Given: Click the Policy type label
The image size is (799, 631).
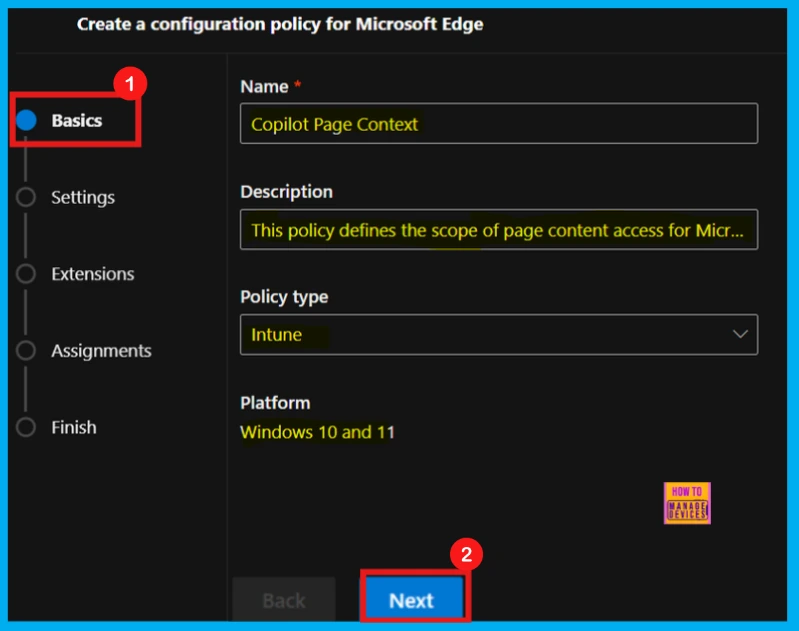Looking at the screenshot, I should tap(284, 297).
